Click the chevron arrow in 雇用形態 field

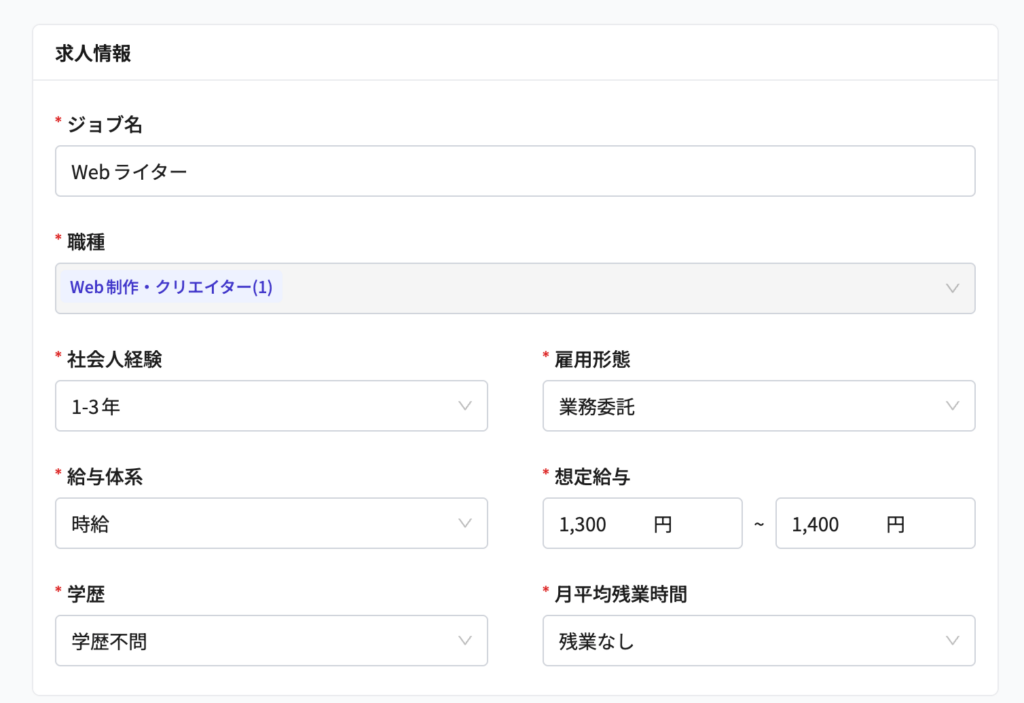coord(952,406)
